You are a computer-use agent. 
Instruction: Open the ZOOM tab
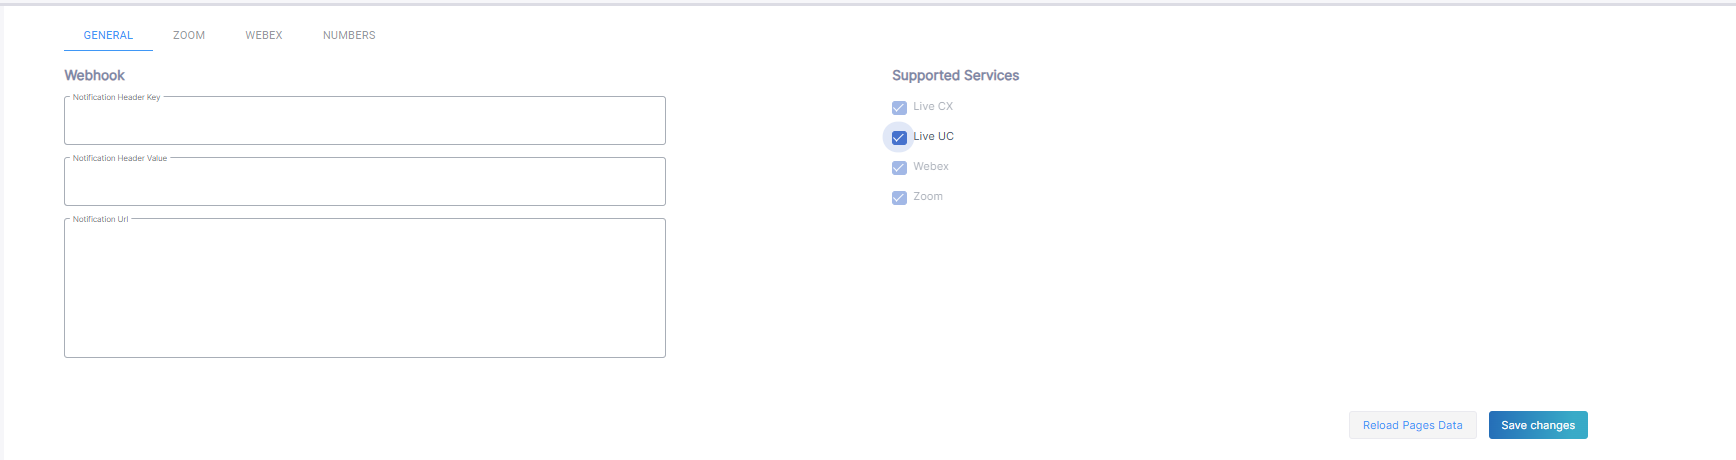point(189,35)
